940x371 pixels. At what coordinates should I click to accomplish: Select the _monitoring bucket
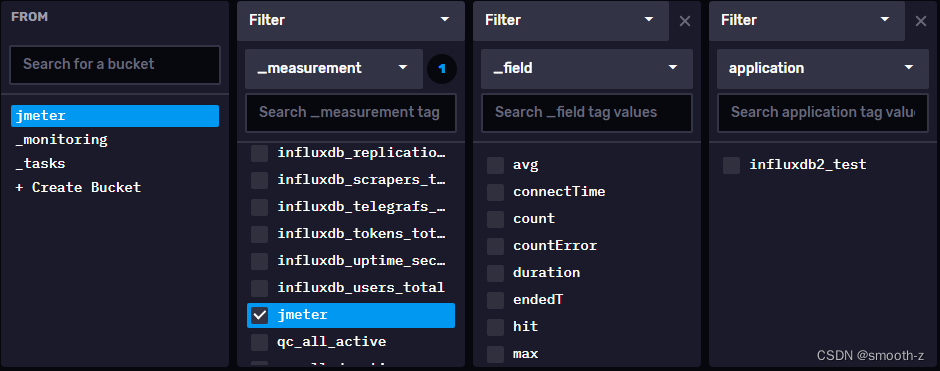coord(61,140)
